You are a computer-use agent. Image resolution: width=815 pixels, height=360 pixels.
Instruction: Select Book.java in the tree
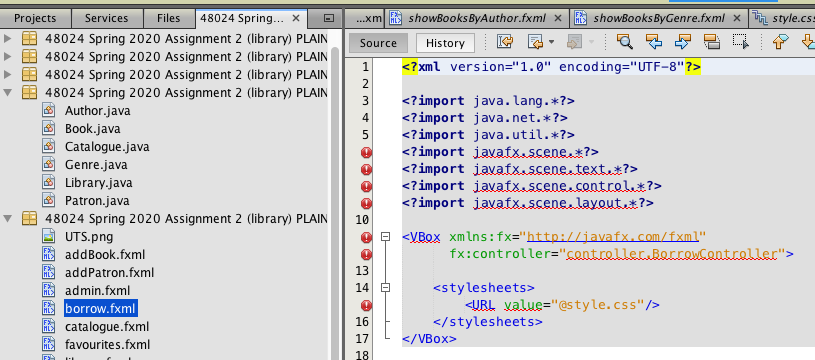click(93, 129)
